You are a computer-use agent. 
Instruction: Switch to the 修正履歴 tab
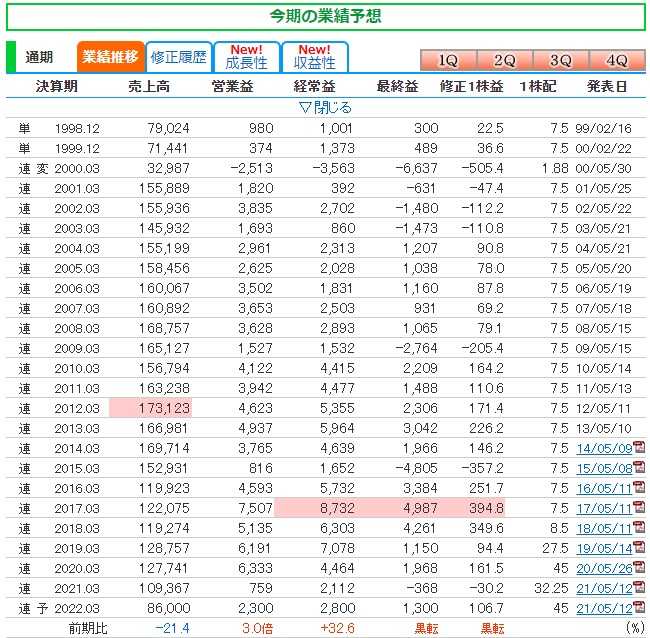click(x=177, y=57)
